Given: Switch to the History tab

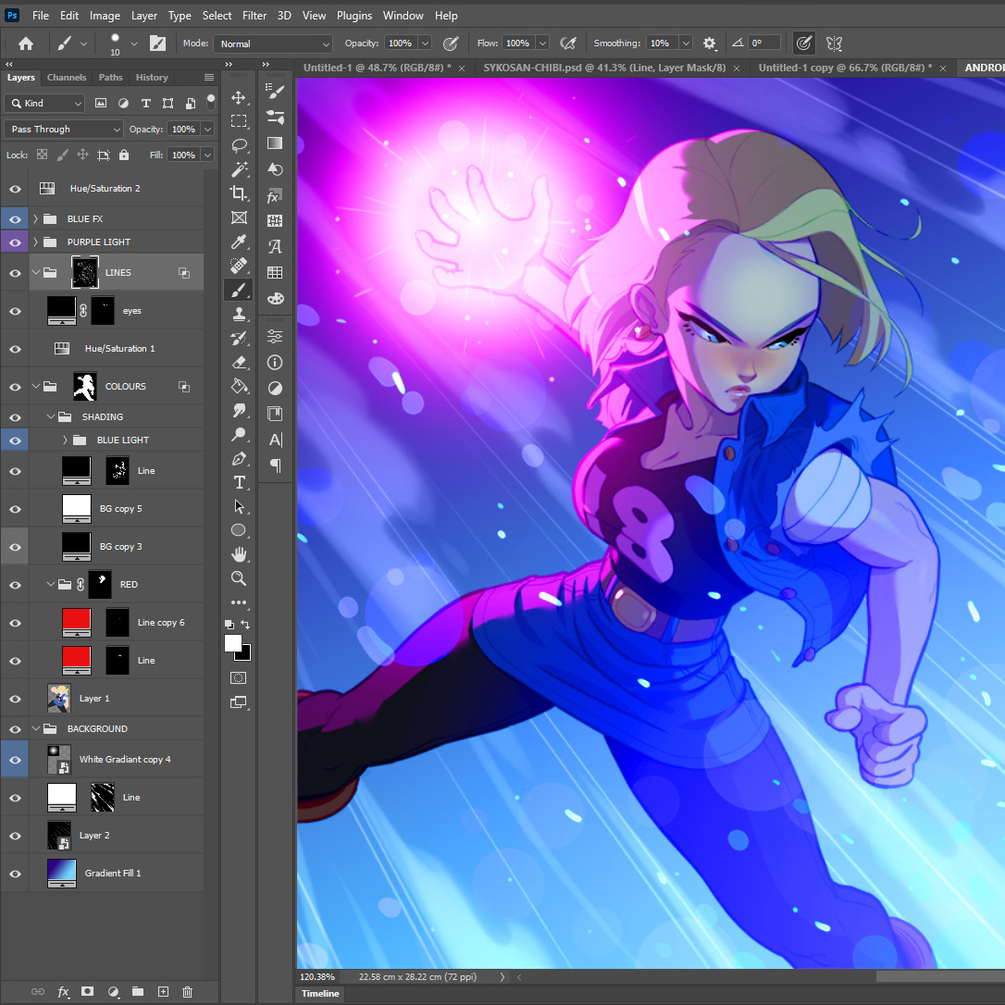Looking at the screenshot, I should (151, 78).
